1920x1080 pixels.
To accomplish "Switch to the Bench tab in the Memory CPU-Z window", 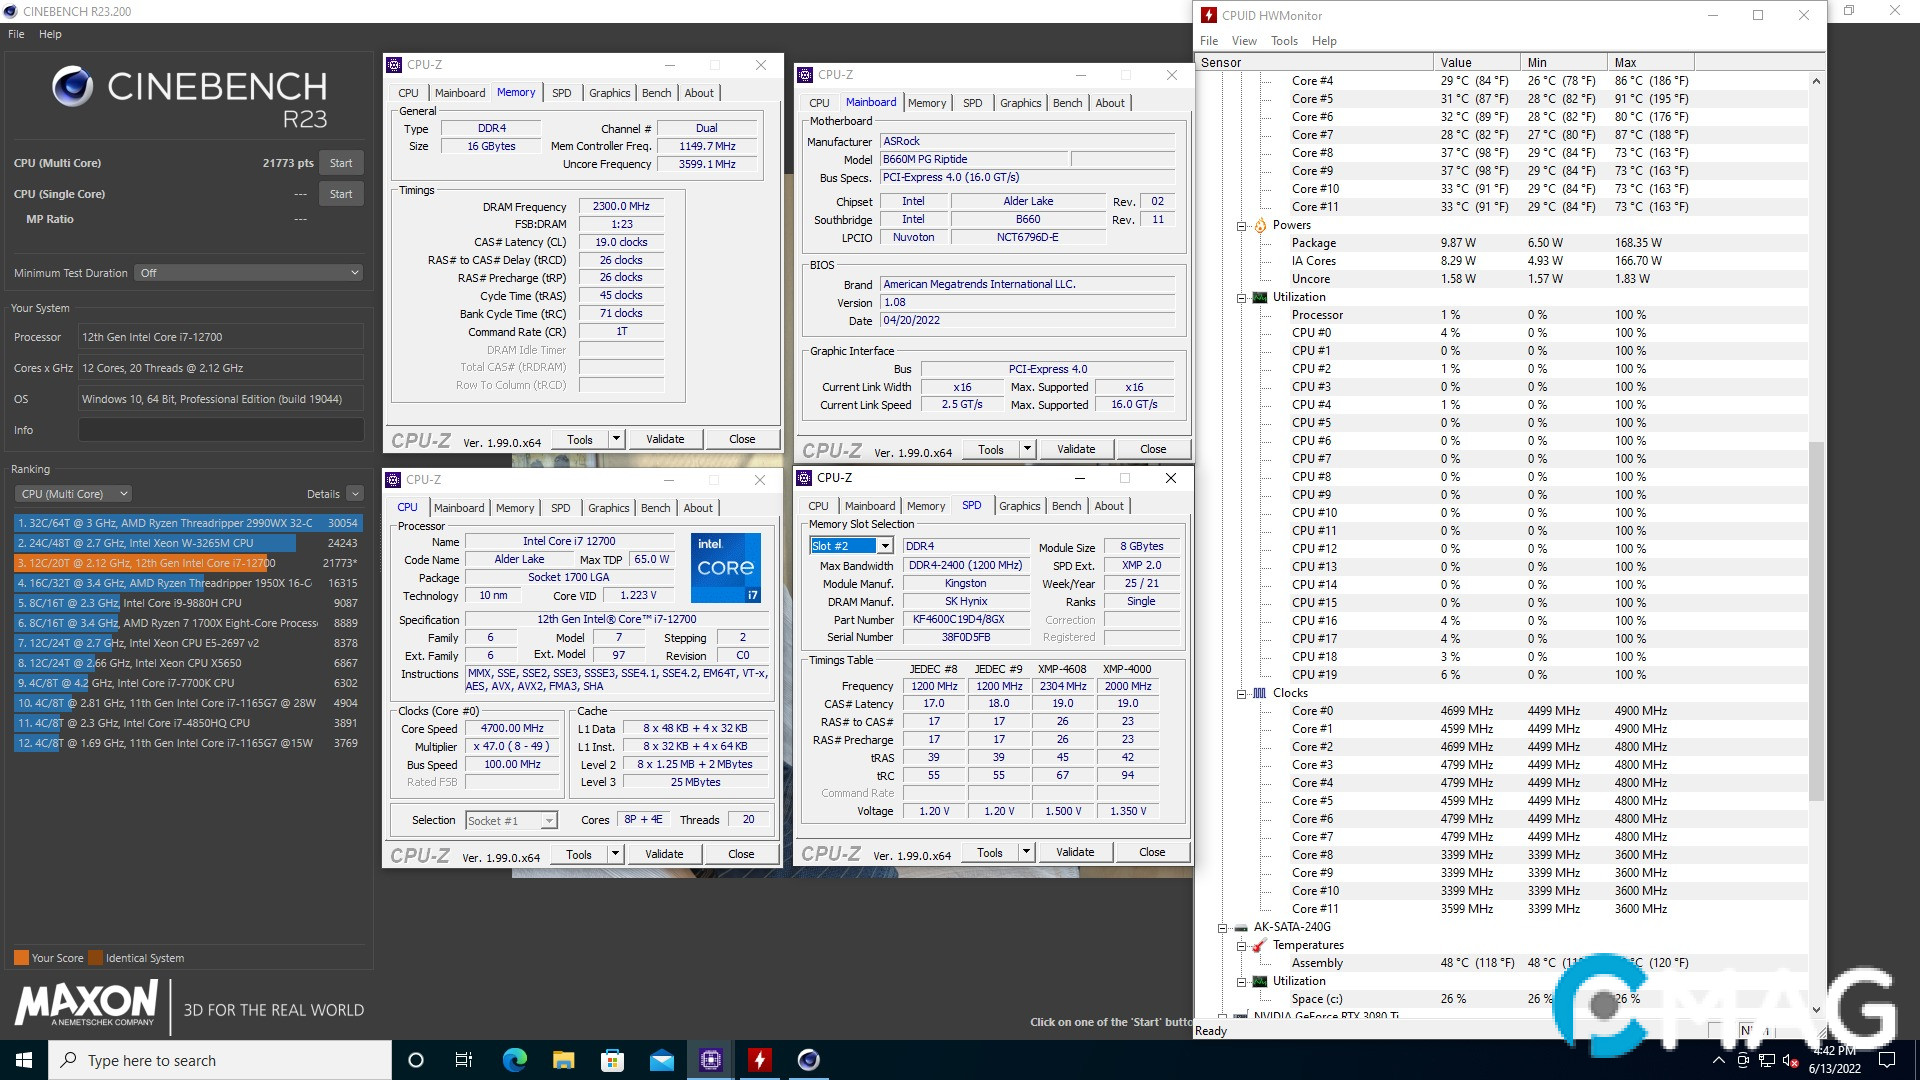I will 656,93.
